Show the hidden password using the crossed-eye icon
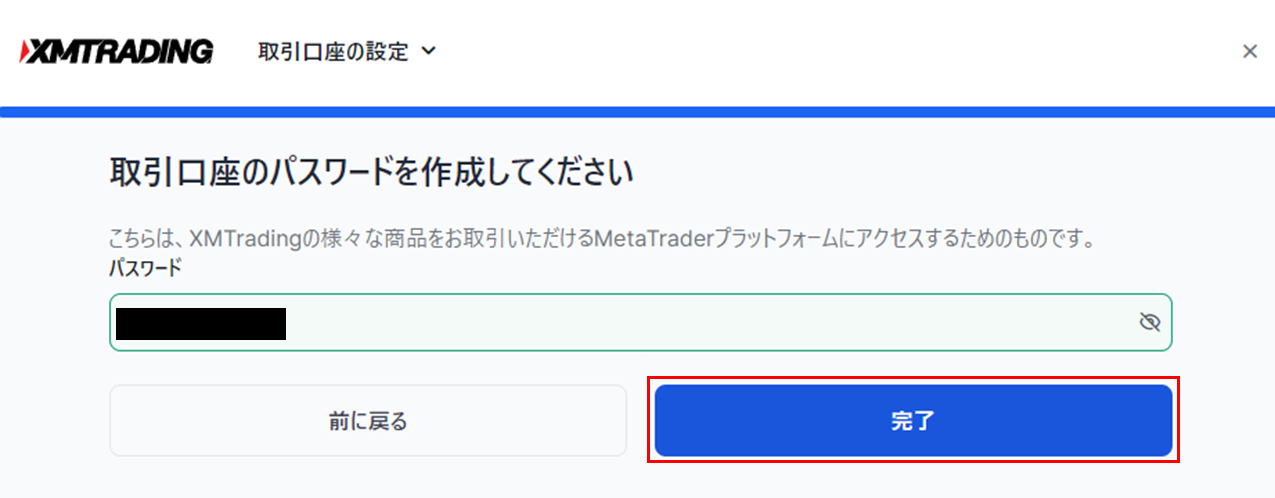The height and width of the screenshot is (498, 1275). pyautogui.click(x=1149, y=322)
